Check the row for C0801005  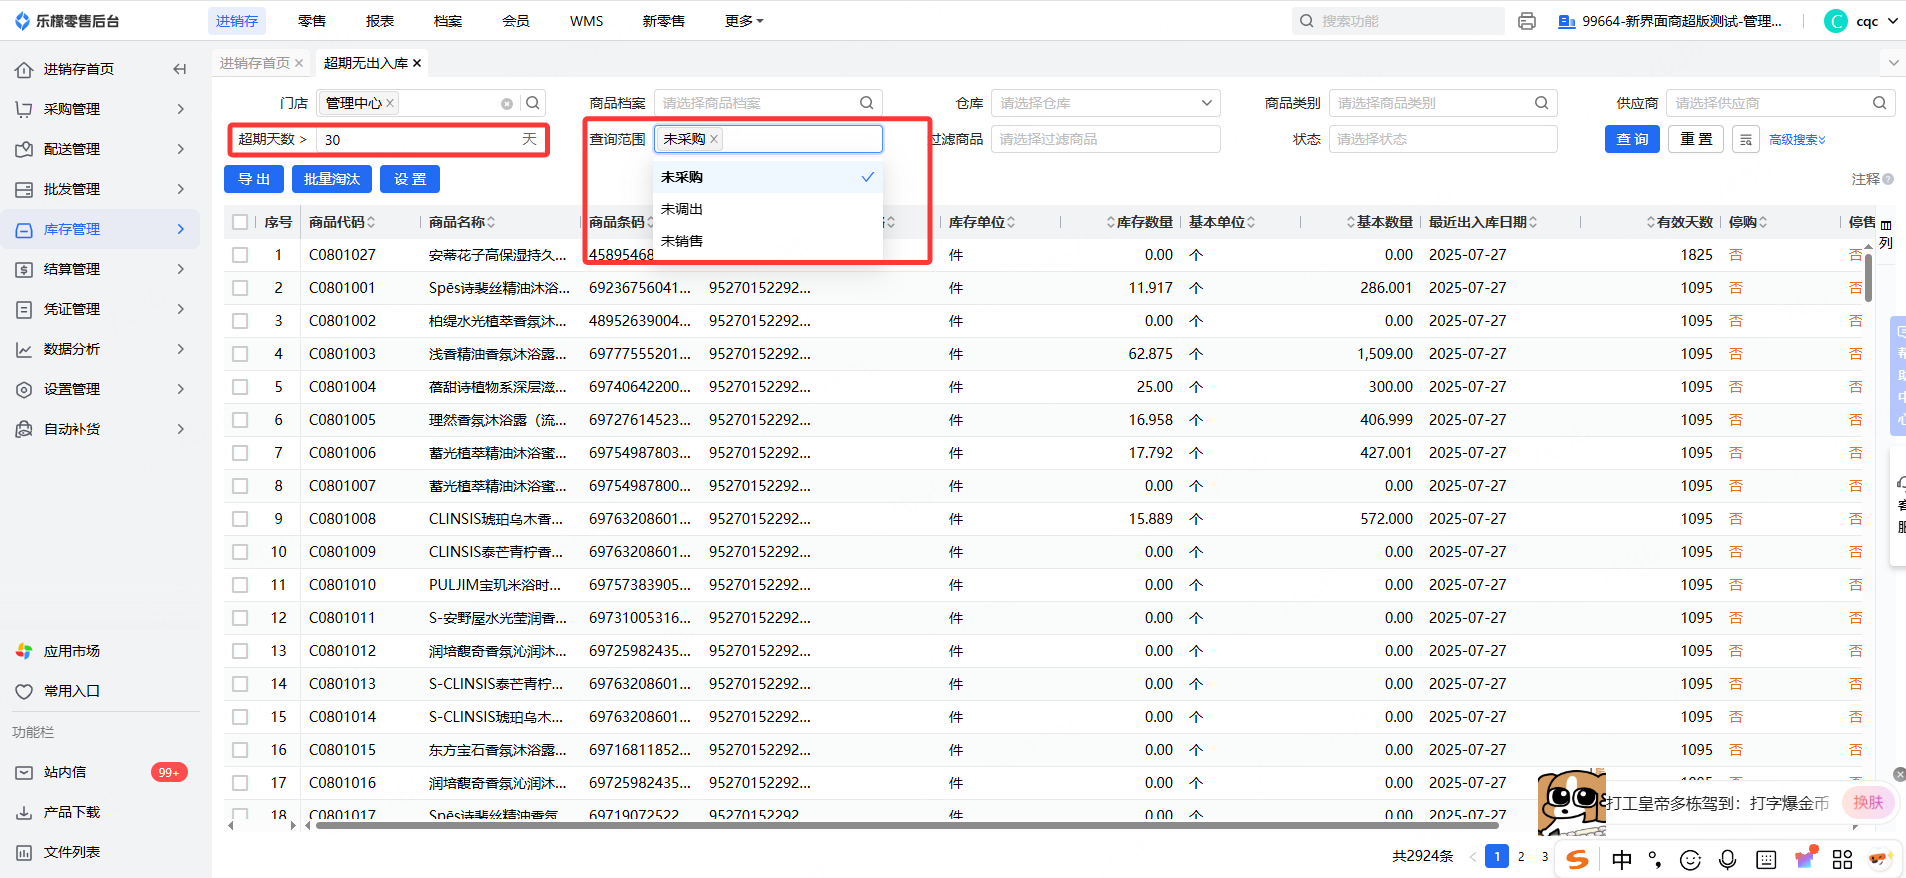coord(240,420)
